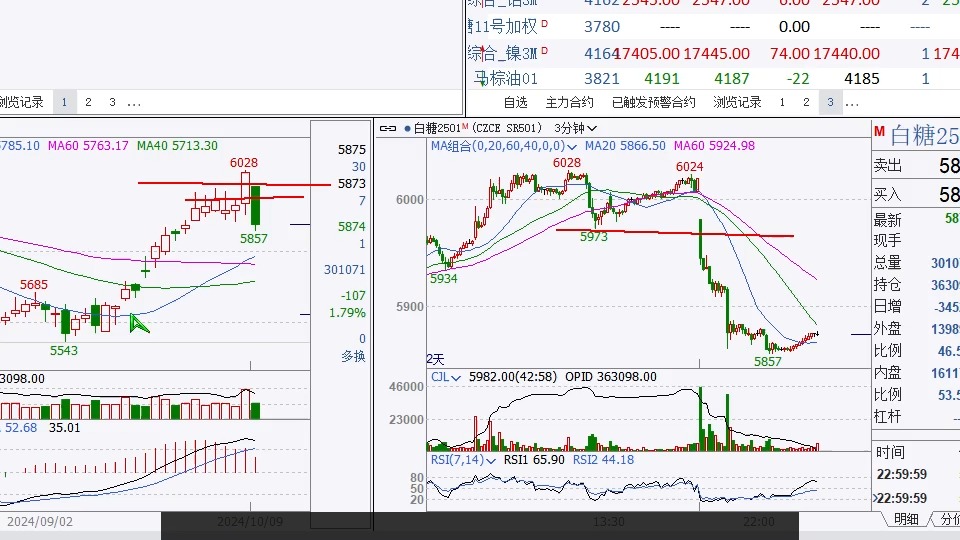Image resolution: width=960 pixels, height=540 pixels.
Task: Select the 综合_镍3M quote row
Action: click(504, 53)
